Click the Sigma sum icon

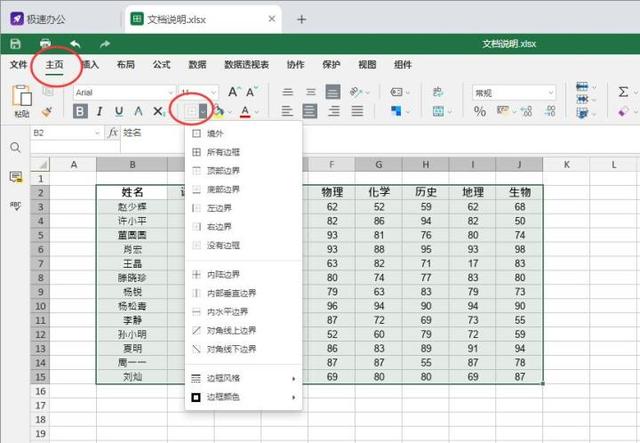pos(623,92)
